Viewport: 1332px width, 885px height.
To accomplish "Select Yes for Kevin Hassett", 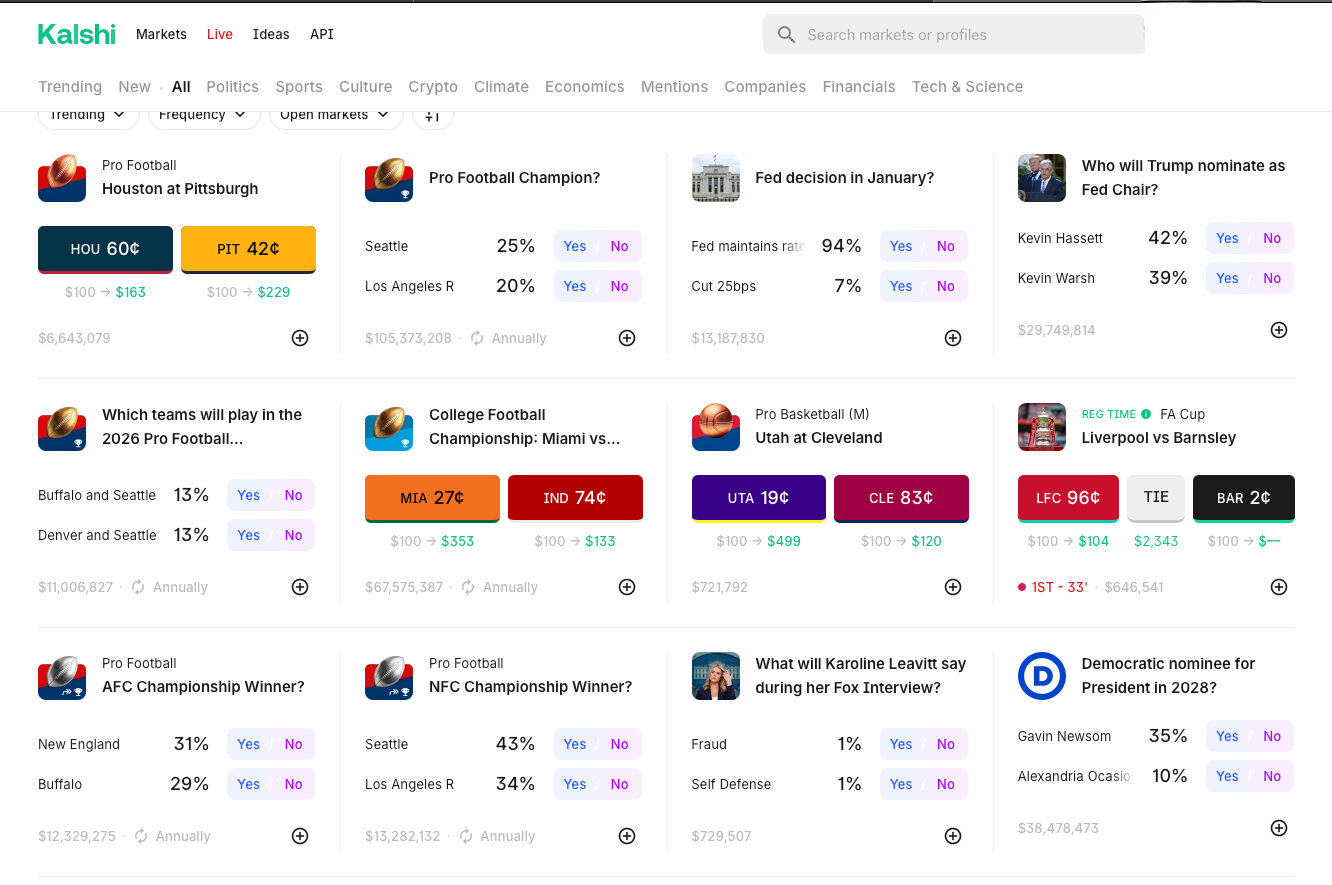I will [1227, 238].
